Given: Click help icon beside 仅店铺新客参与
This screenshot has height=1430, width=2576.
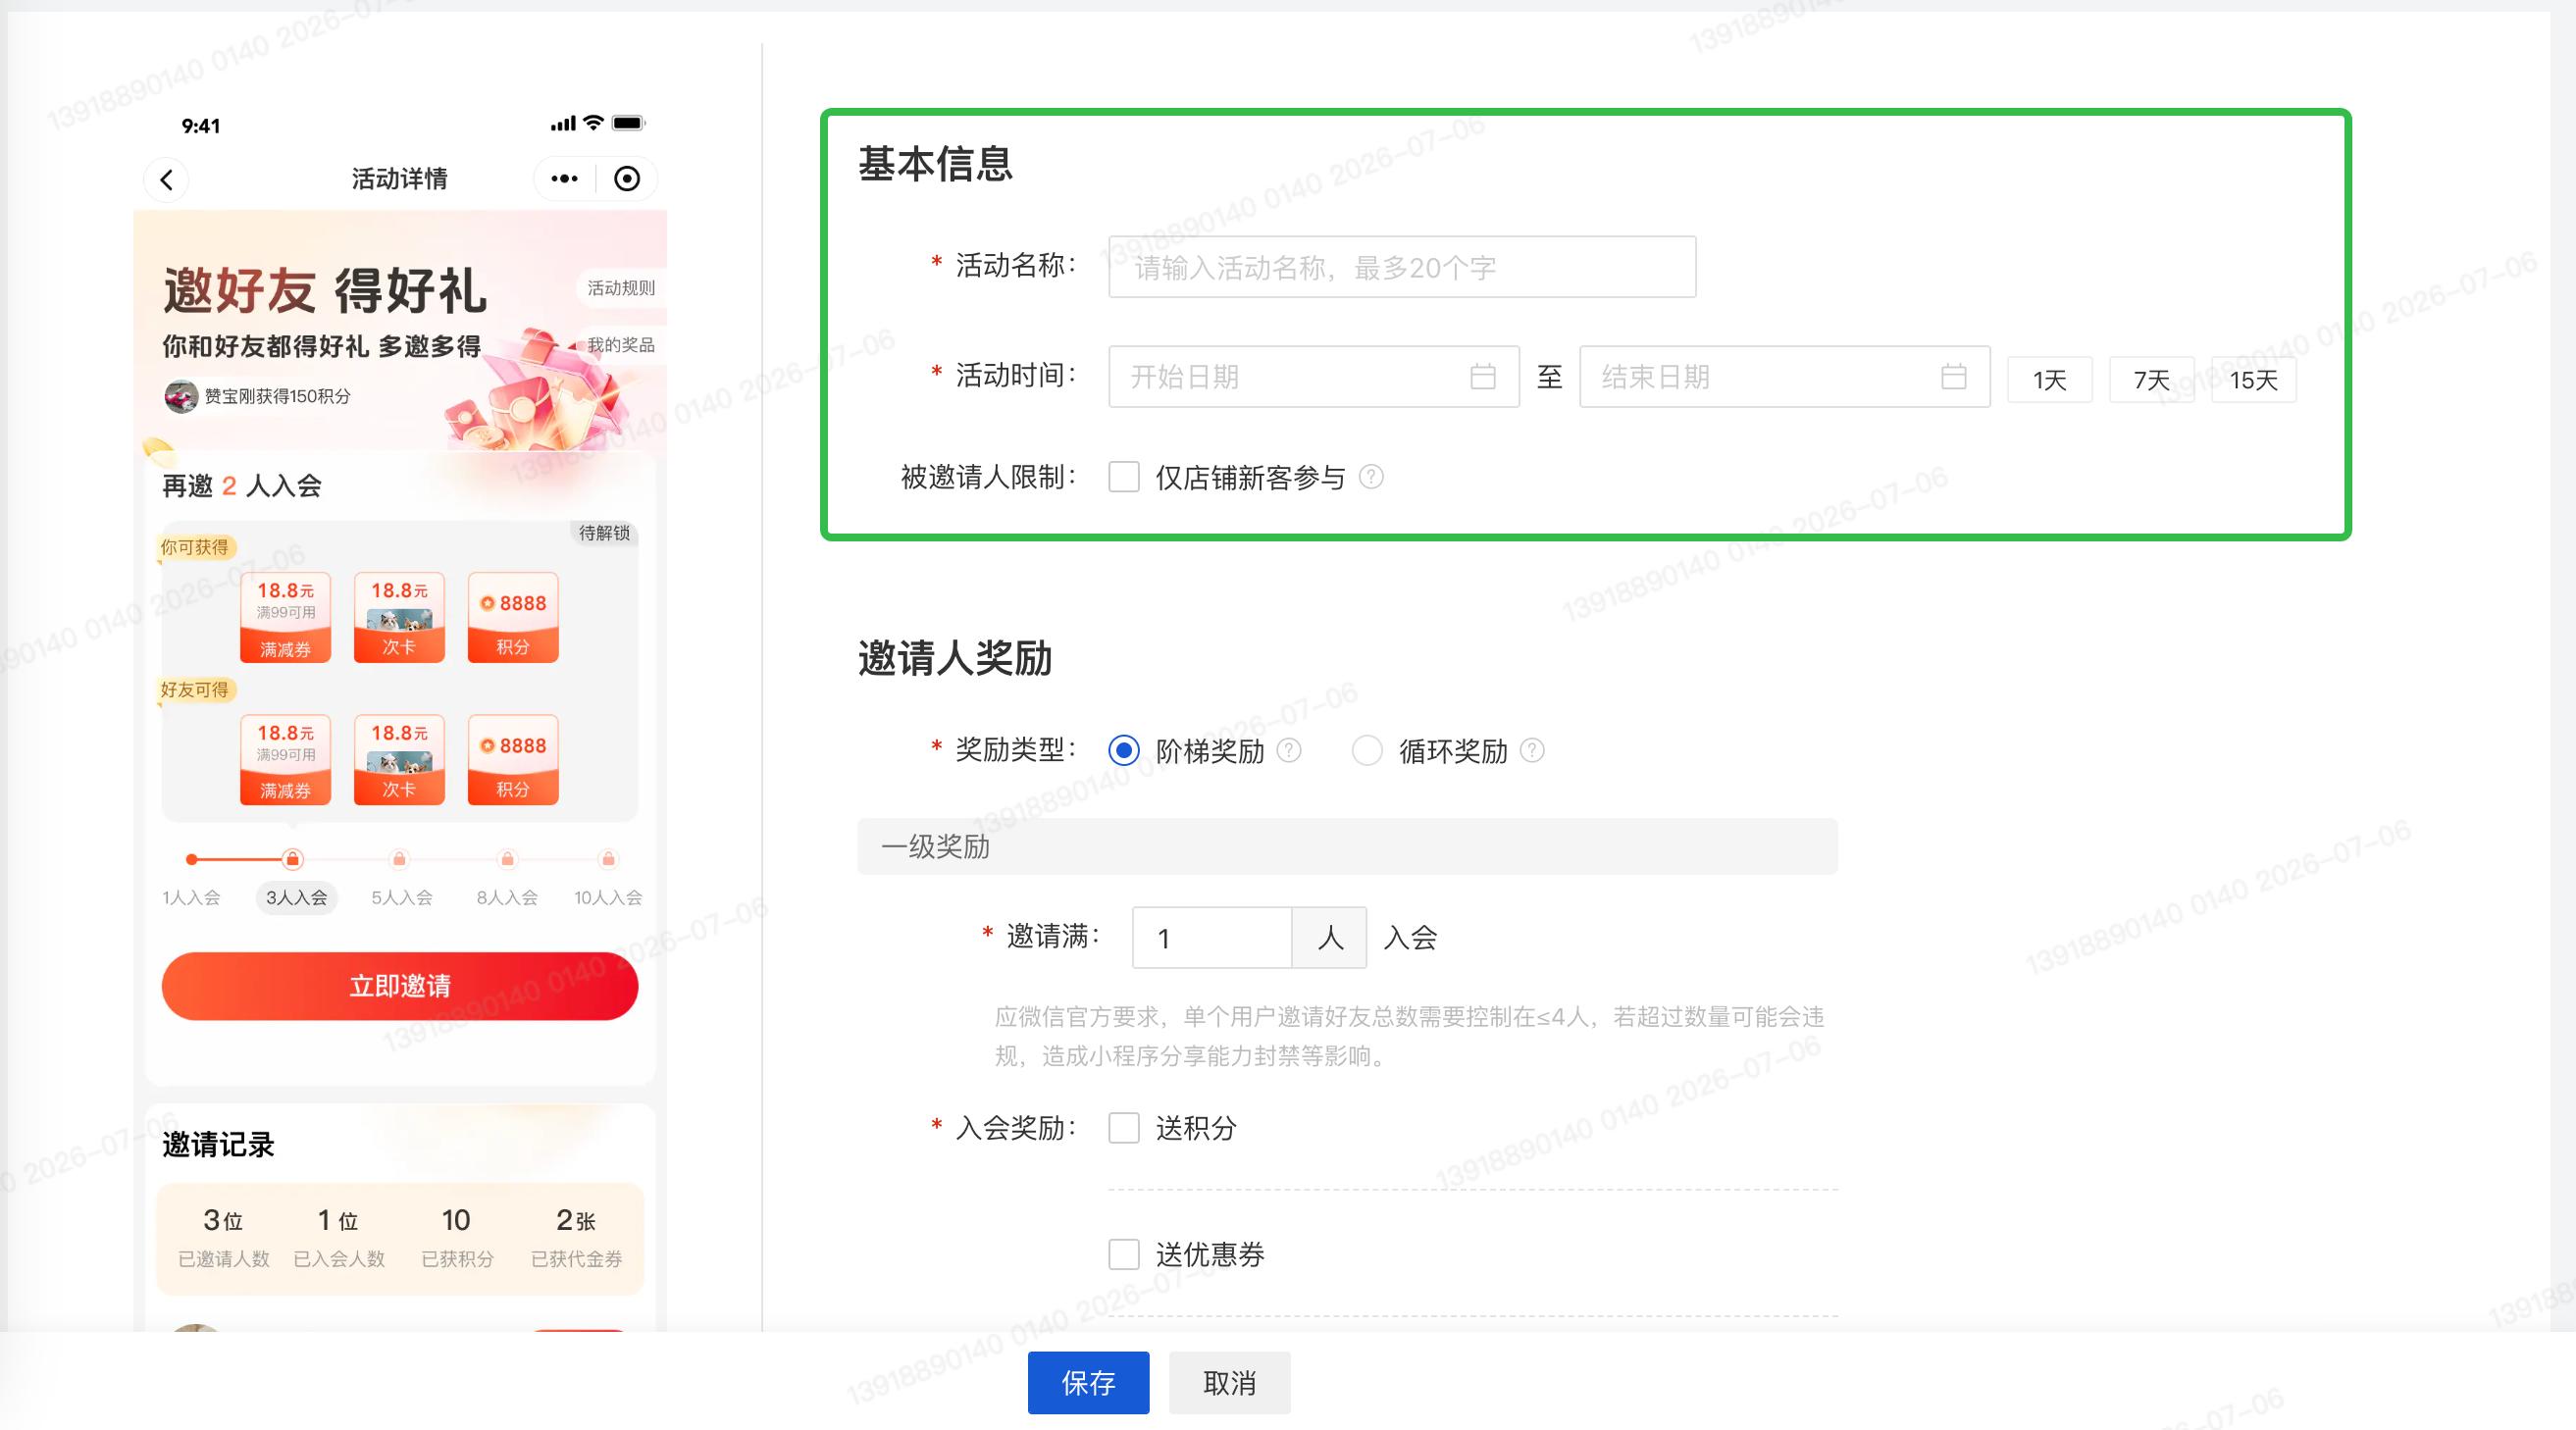Looking at the screenshot, I should pyautogui.click(x=1372, y=477).
